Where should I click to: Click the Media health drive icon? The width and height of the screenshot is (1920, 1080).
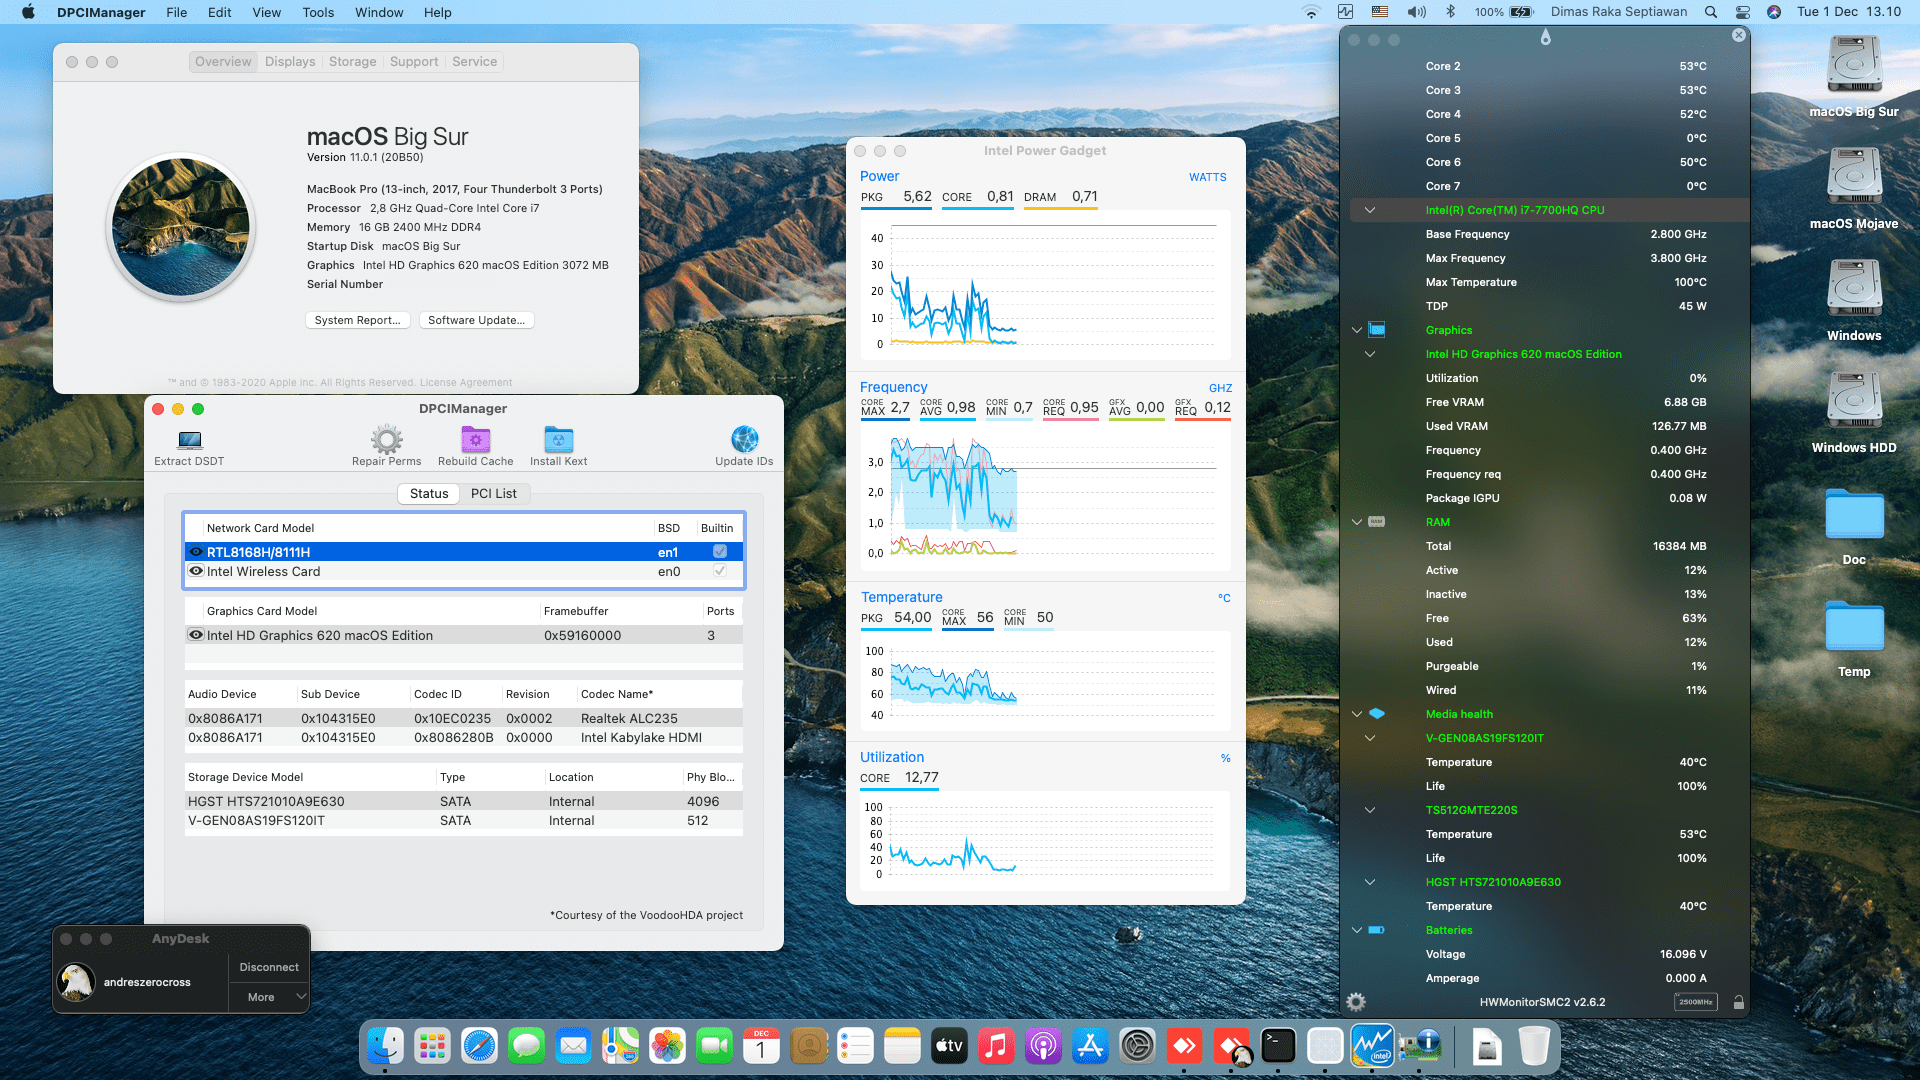[1377, 714]
